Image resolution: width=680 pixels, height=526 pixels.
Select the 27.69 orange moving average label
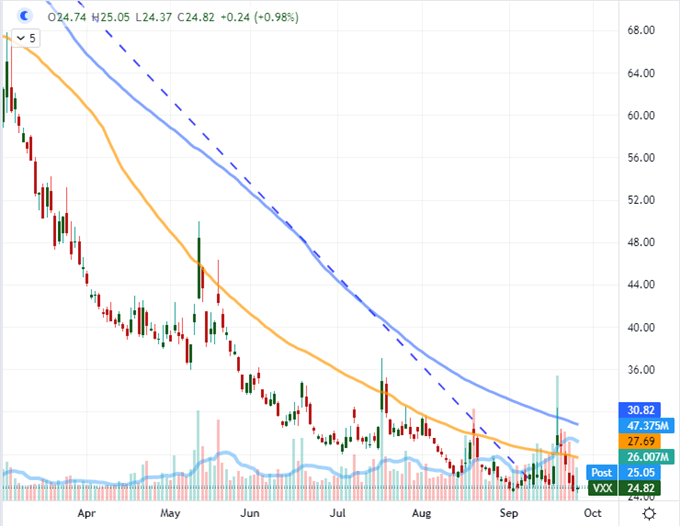tap(641, 441)
